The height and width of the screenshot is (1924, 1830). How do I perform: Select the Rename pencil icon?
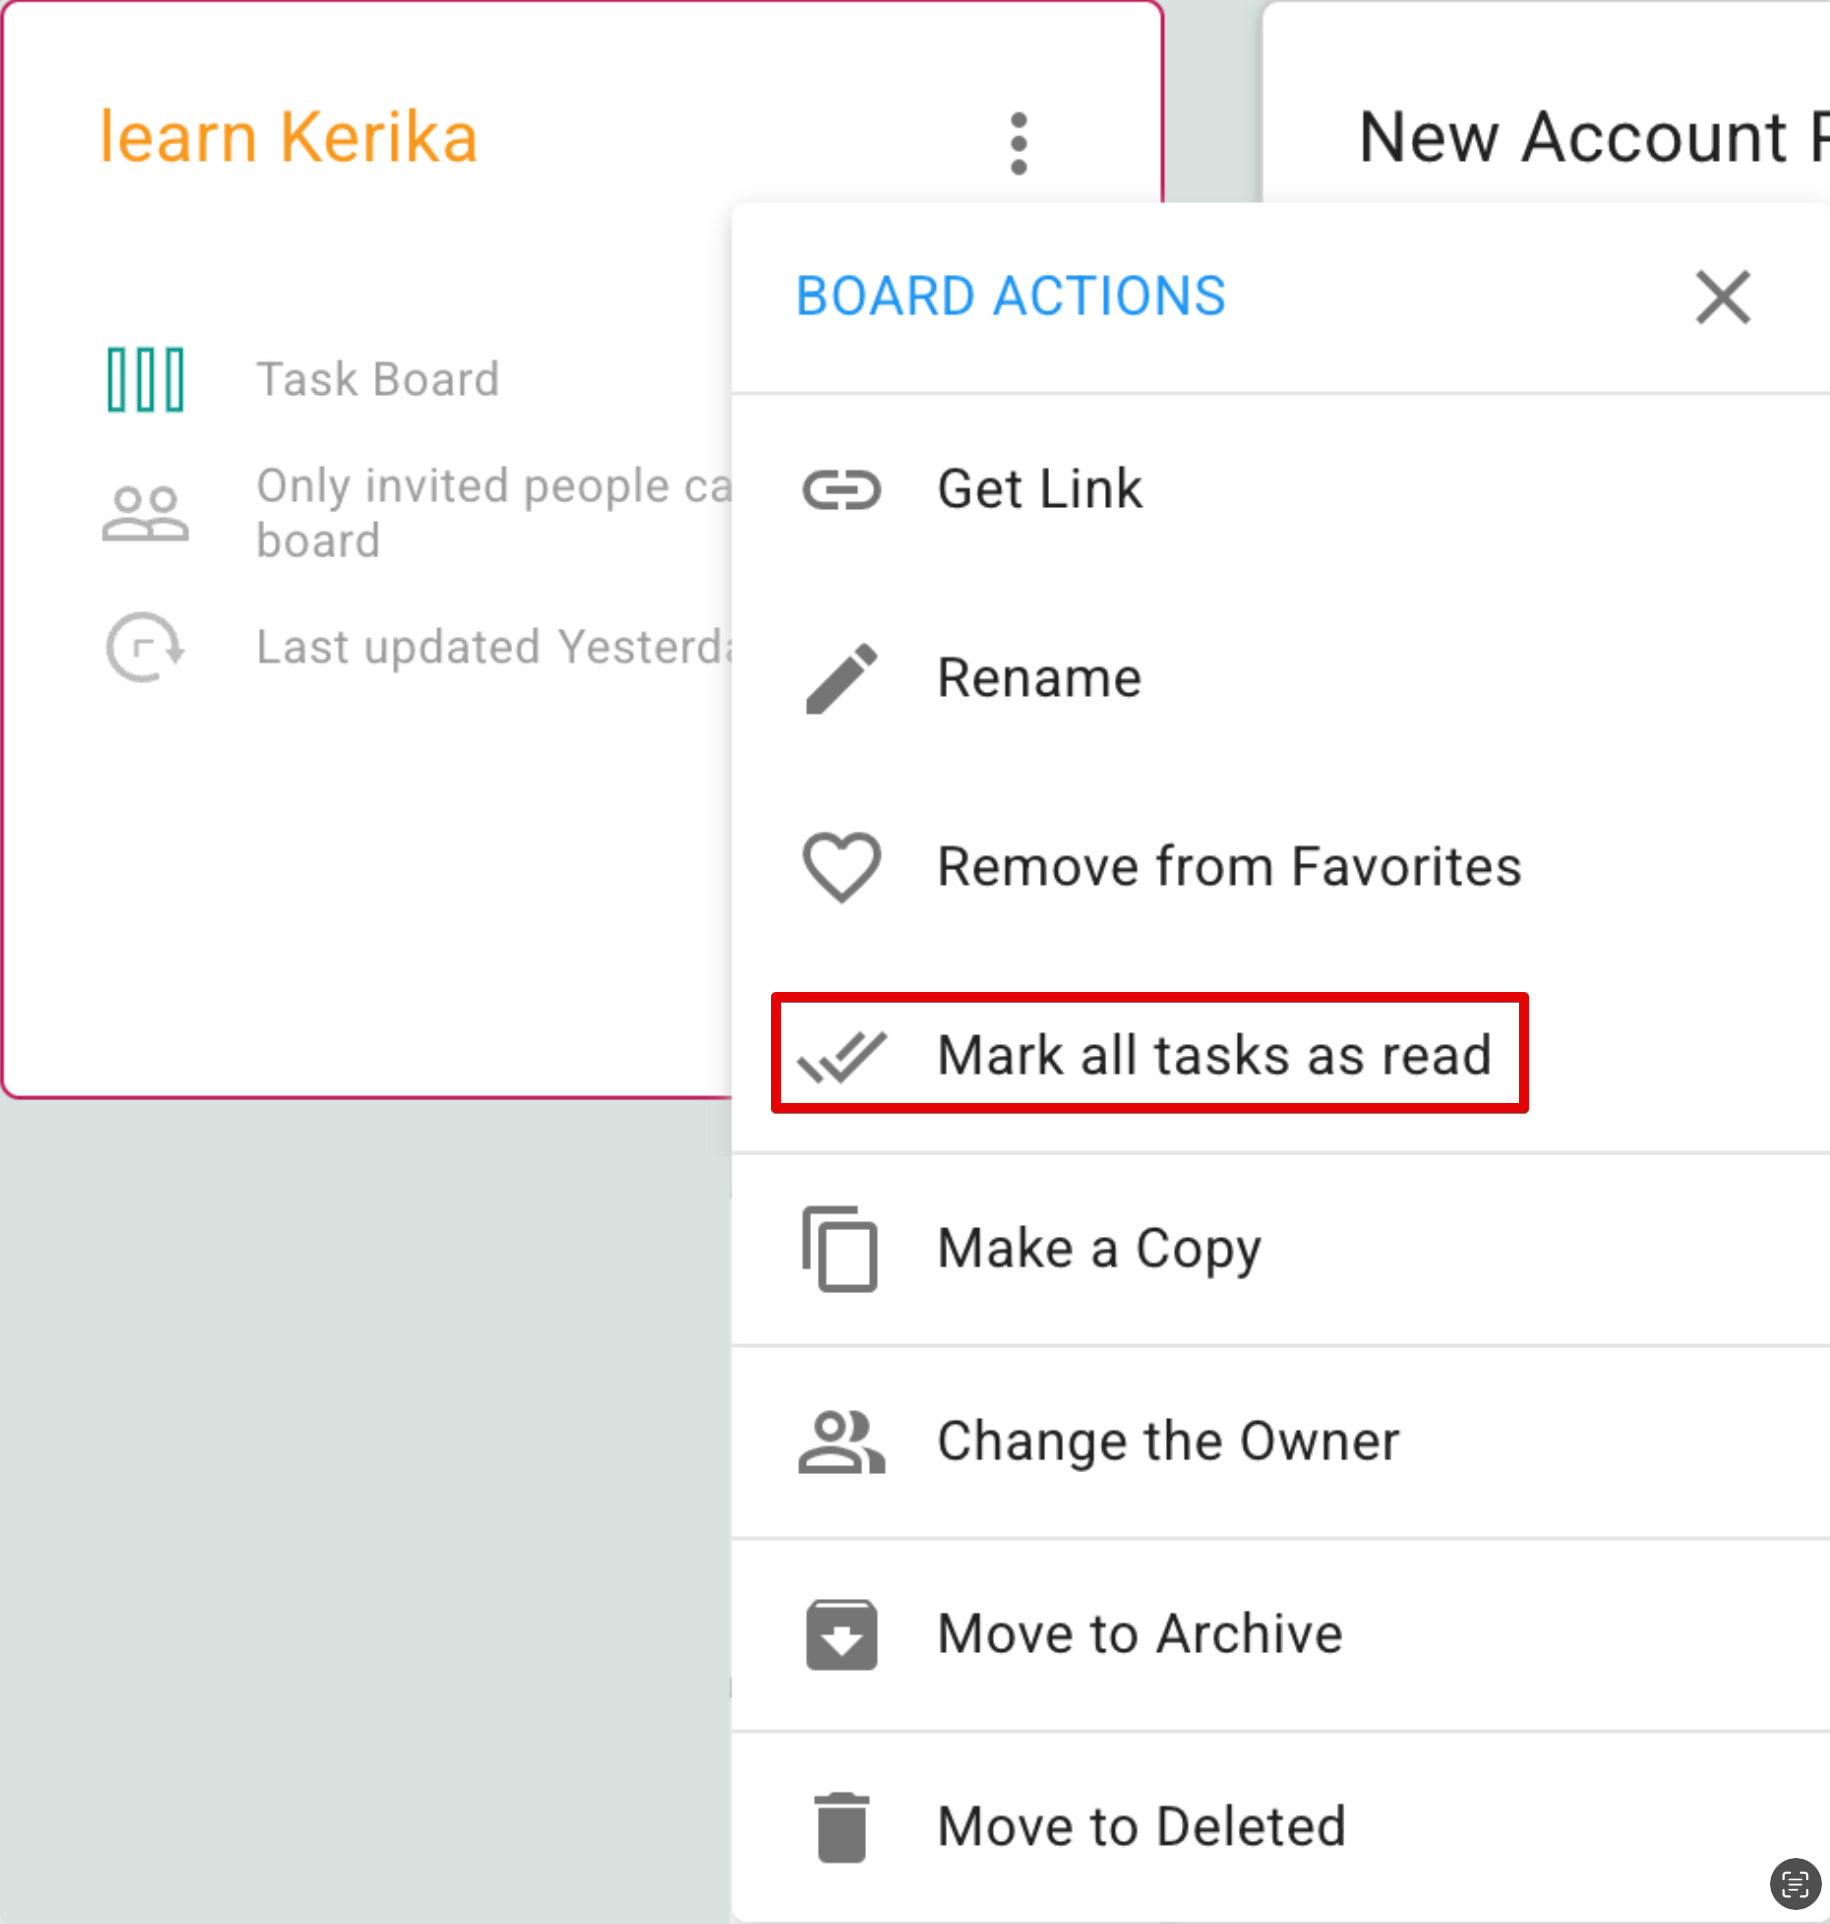pos(843,678)
